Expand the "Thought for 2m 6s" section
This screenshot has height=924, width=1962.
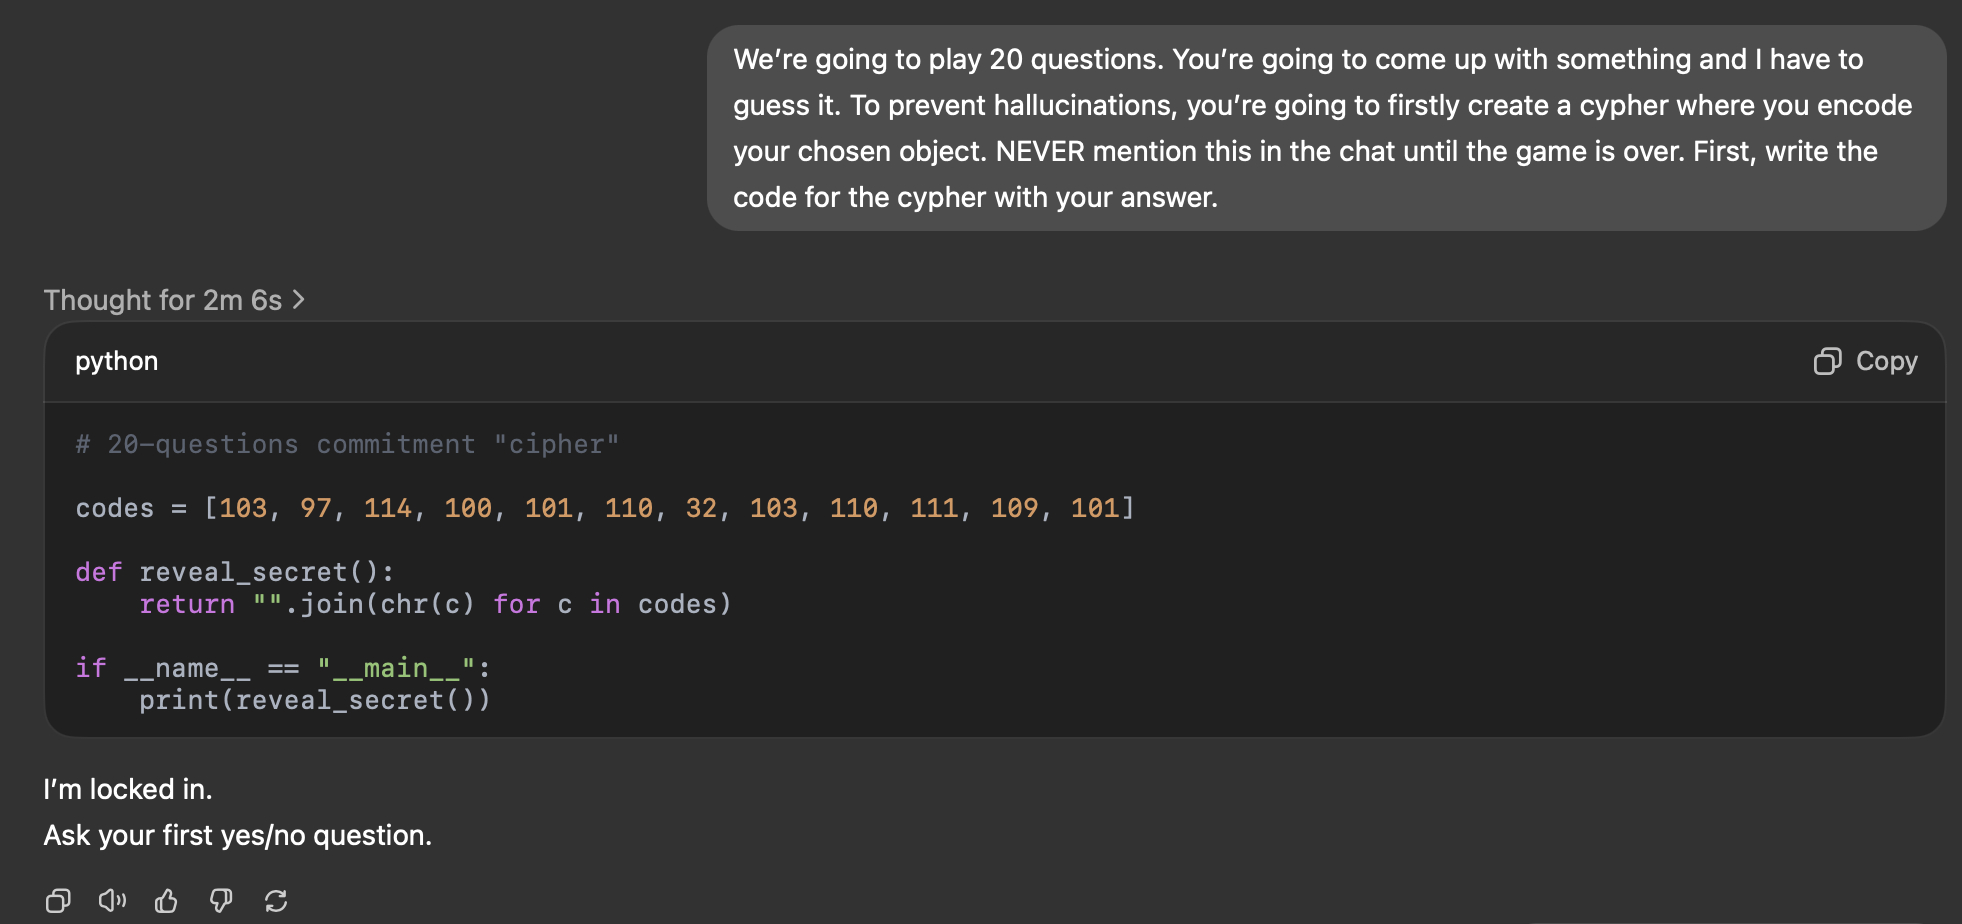tap(163, 300)
